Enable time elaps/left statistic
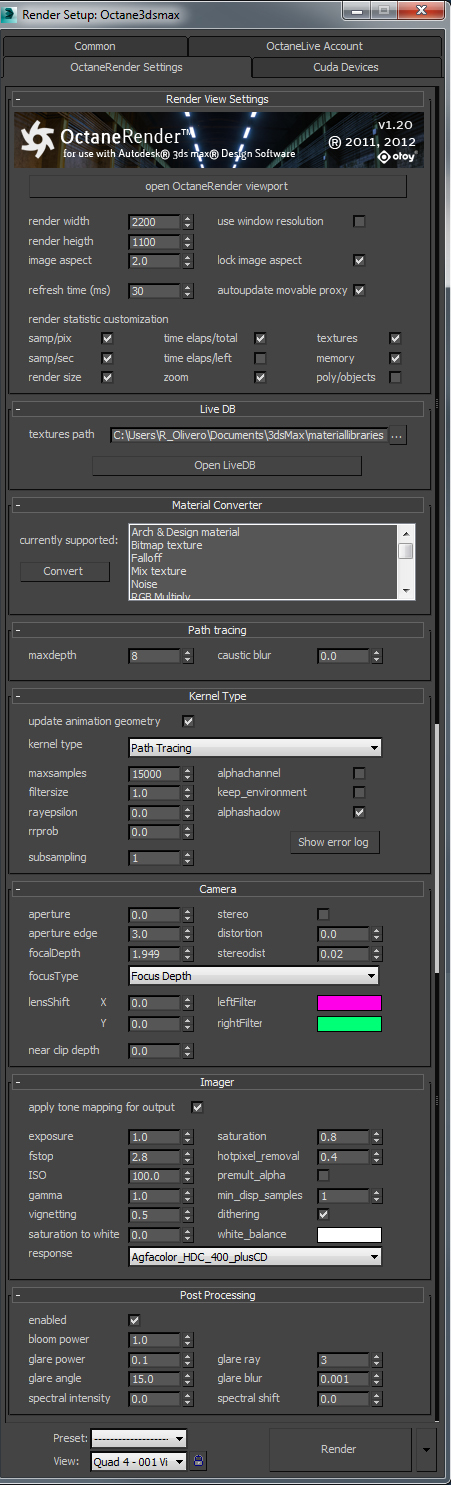This screenshot has height=1485, width=451. (260, 358)
